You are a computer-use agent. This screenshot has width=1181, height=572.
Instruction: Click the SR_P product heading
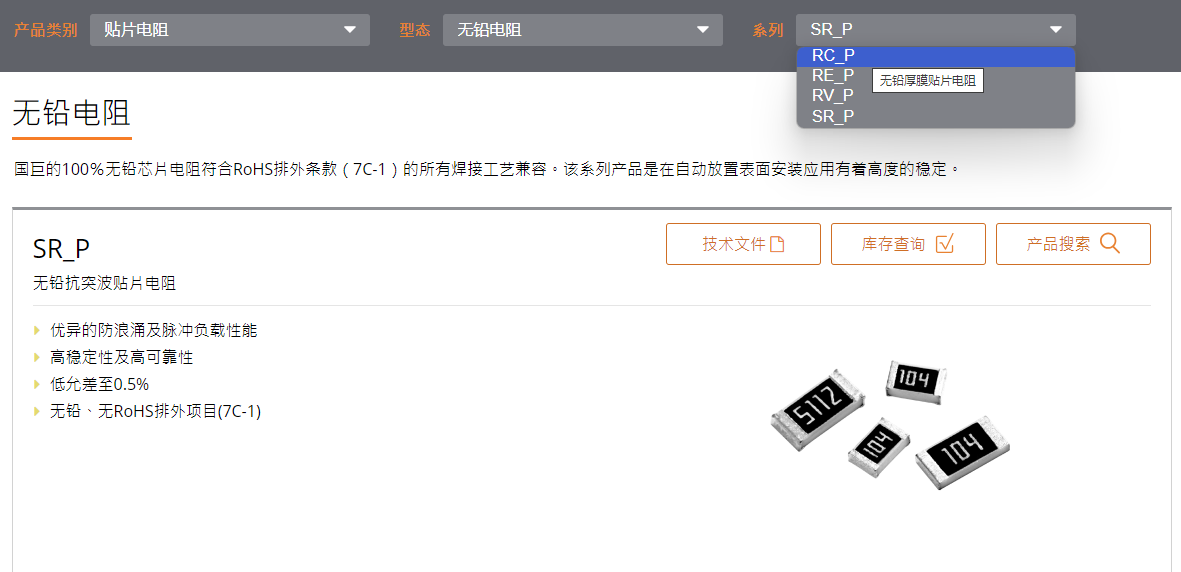[x=62, y=249]
